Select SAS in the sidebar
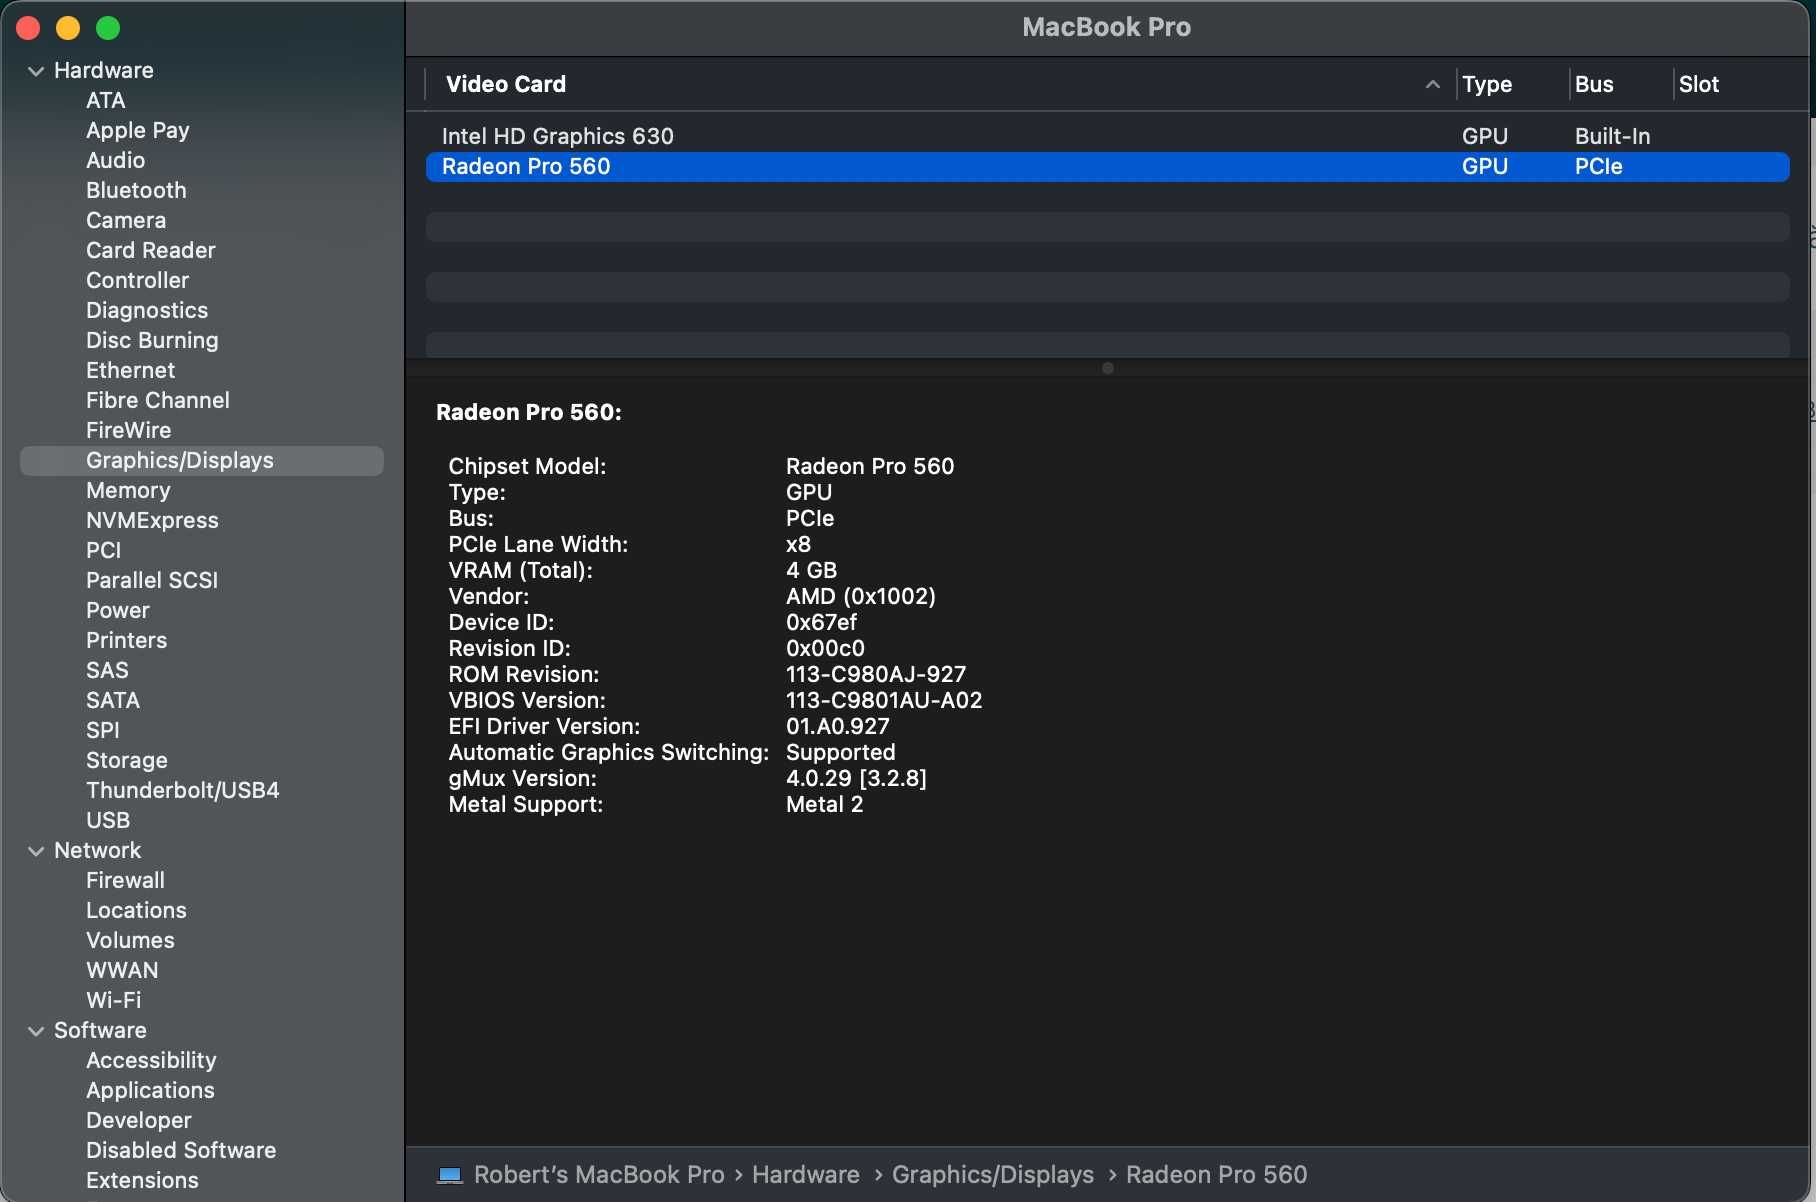1816x1202 pixels. pyautogui.click(x=107, y=671)
